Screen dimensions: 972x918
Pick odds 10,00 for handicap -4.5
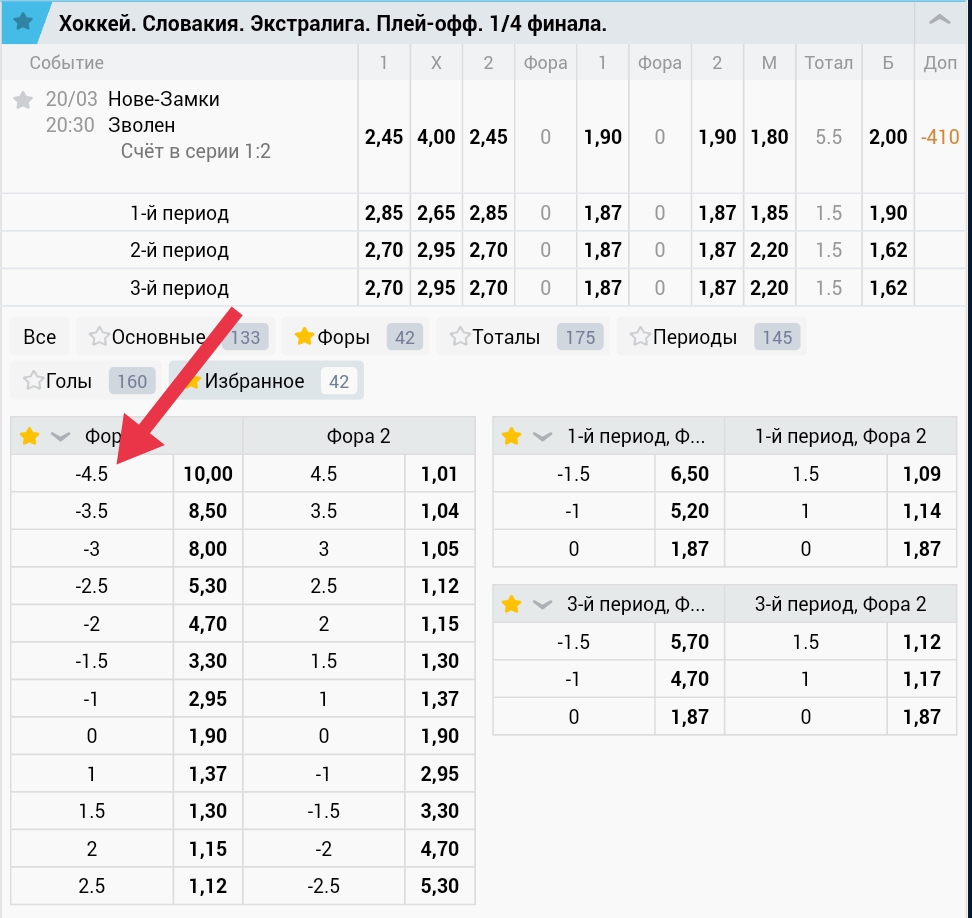click(x=208, y=474)
